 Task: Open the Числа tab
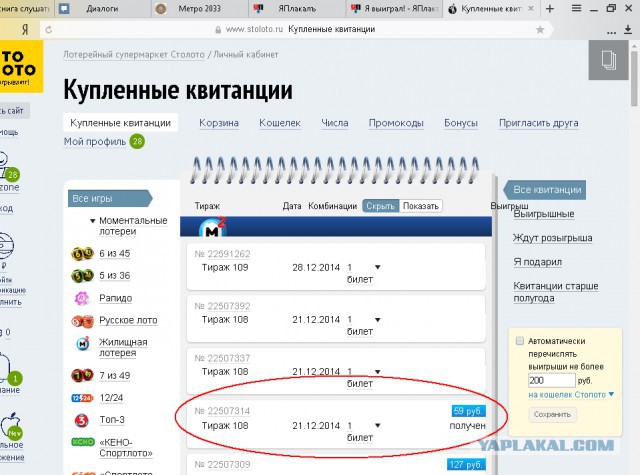[335, 123]
